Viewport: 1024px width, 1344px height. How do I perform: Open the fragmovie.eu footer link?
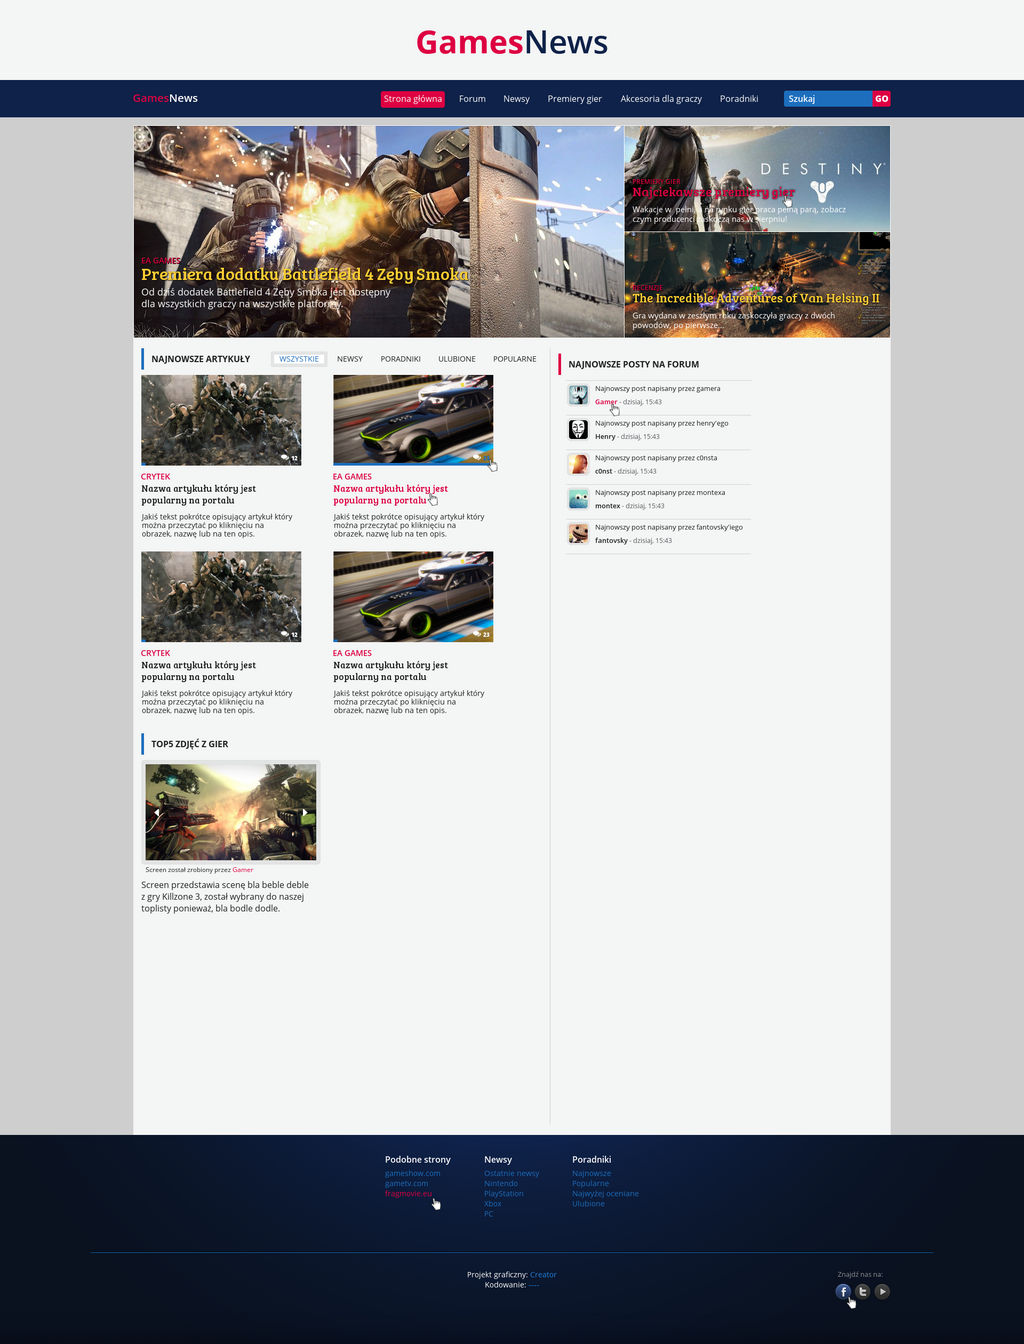(409, 1194)
